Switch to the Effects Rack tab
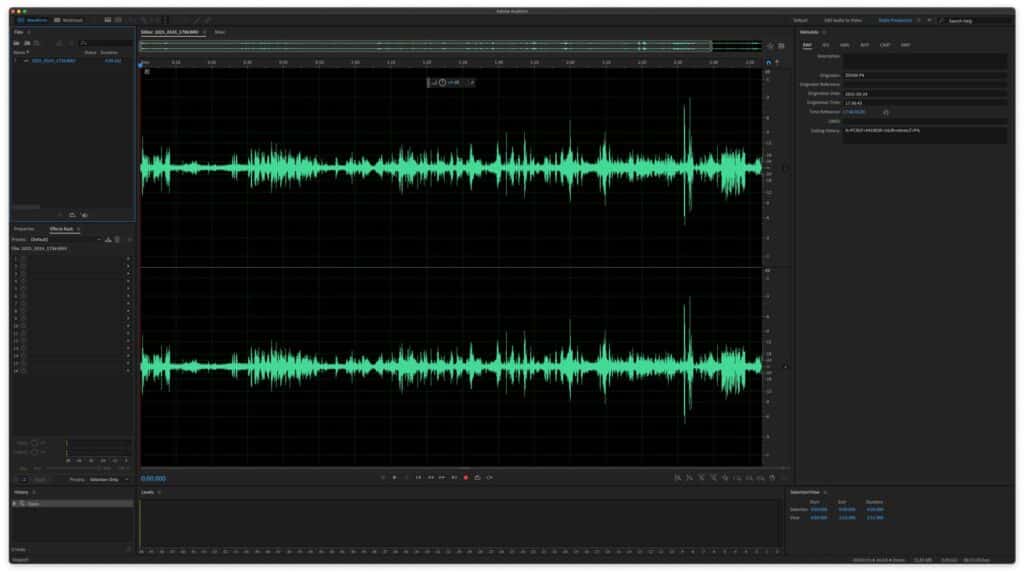Screen dimensions: 1024x574 (61, 229)
